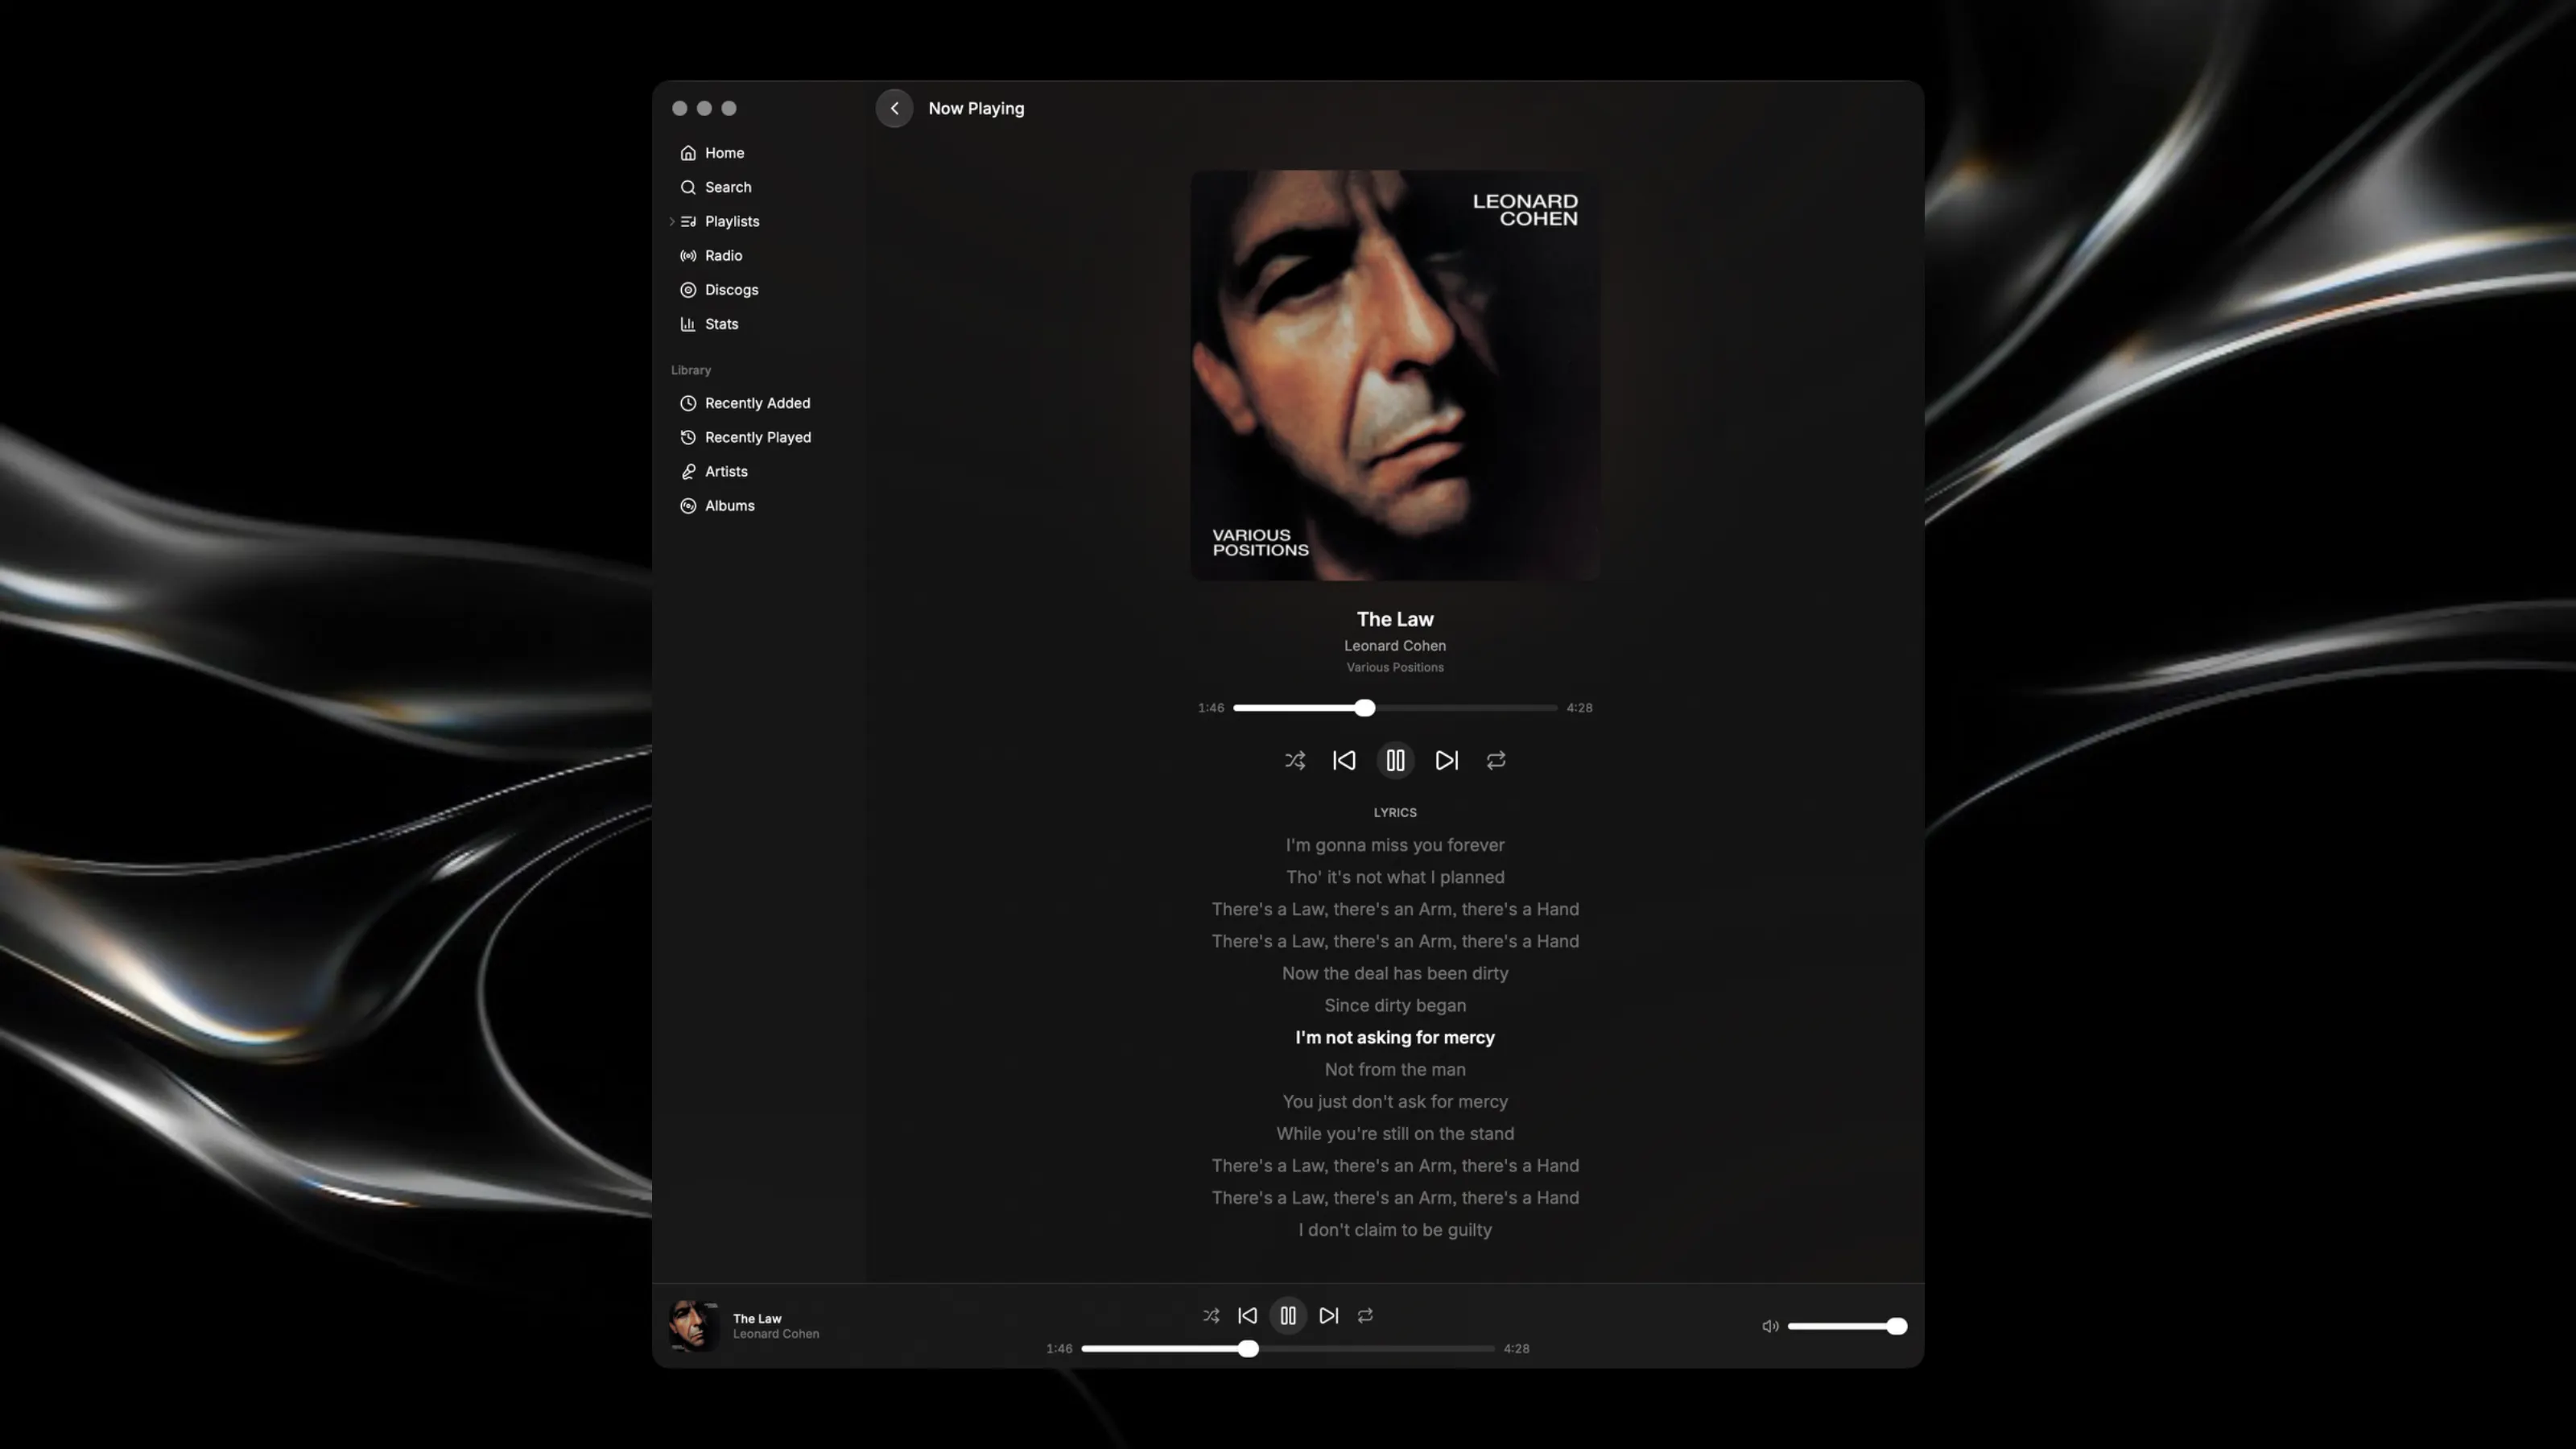Click highlighted lyric "I'm not asking for mercy"
Screen dimensions: 2576x1449
1395,1038
